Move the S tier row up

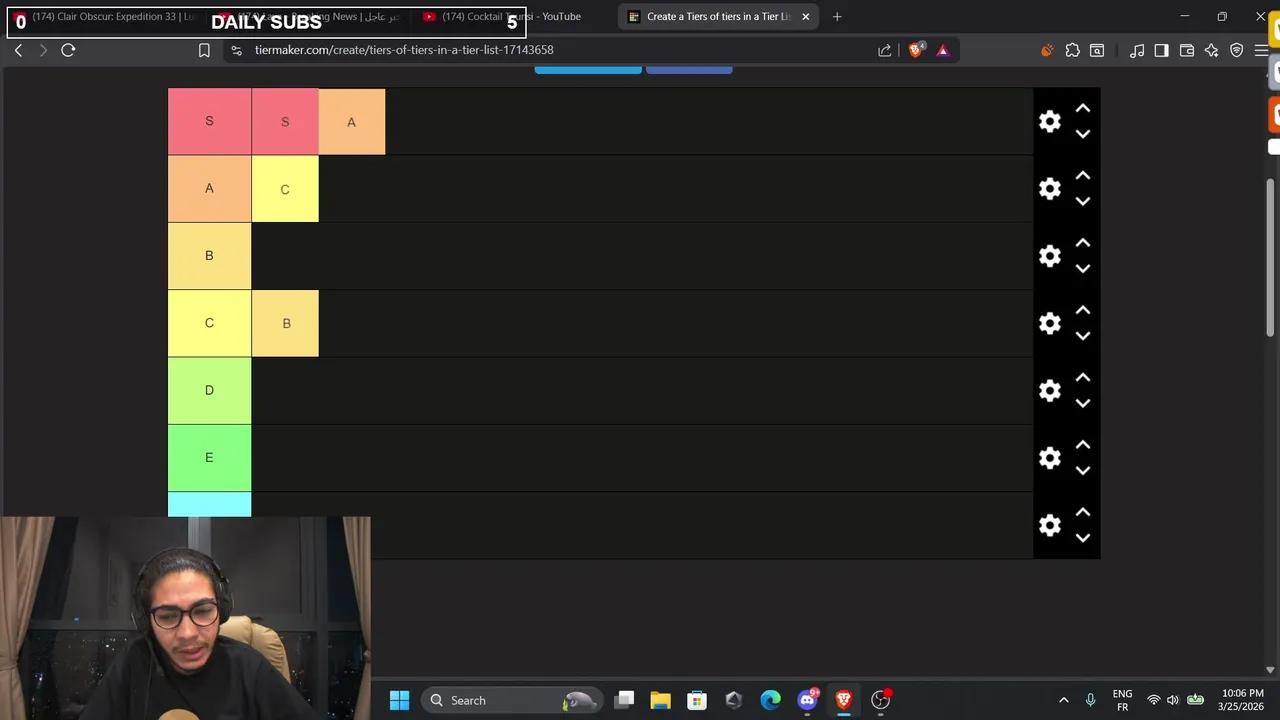pyautogui.click(x=1082, y=108)
